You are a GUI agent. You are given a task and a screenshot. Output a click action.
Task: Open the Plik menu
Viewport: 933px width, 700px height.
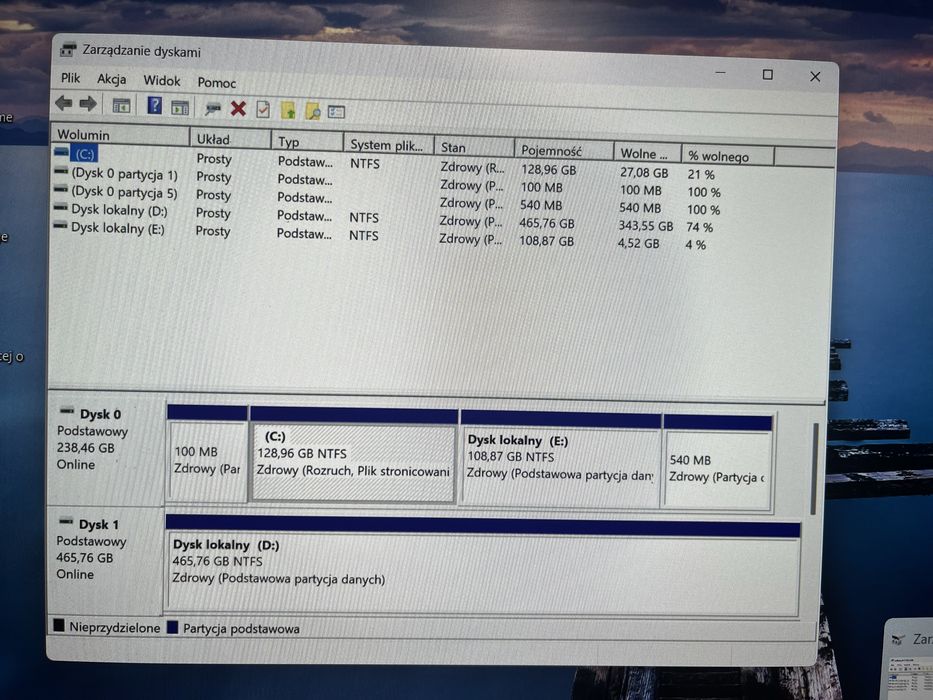coord(70,78)
